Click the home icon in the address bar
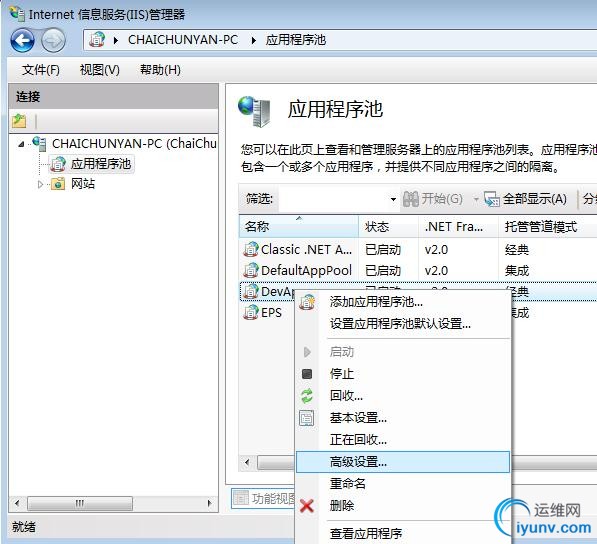The height and width of the screenshot is (544, 597). click(x=97, y=40)
